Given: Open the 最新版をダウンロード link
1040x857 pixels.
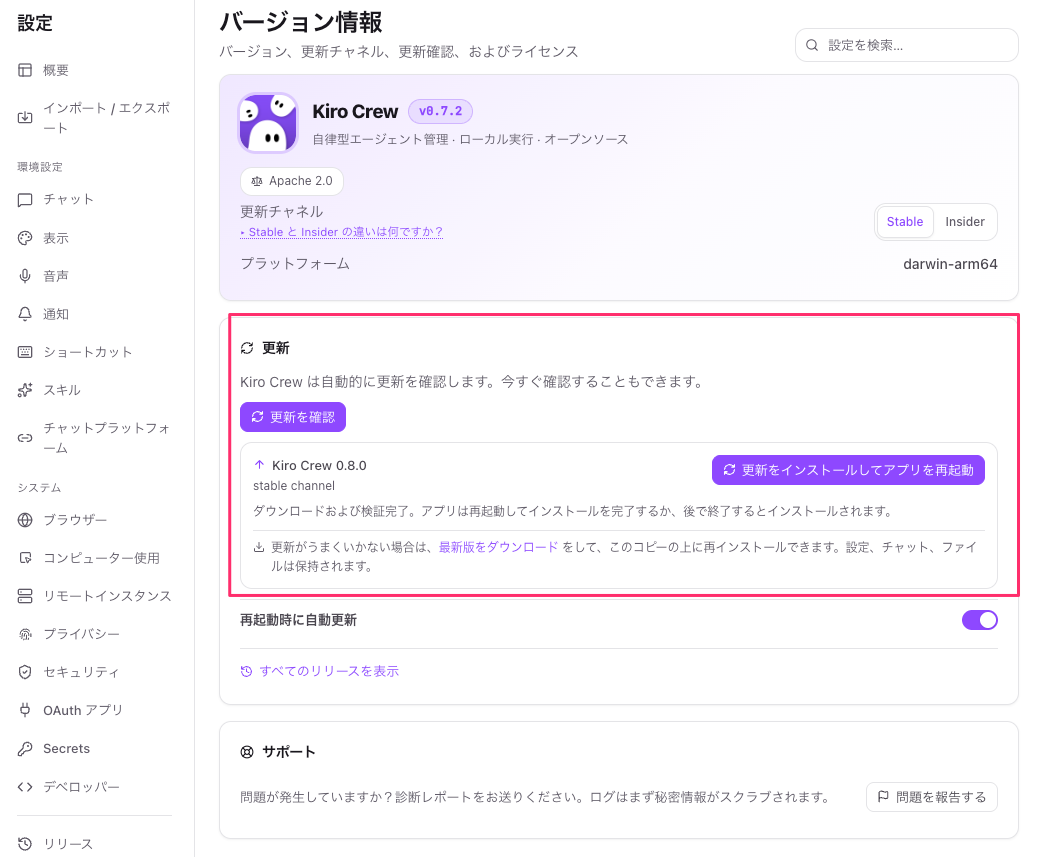Looking at the screenshot, I should (x=499, y=547).
